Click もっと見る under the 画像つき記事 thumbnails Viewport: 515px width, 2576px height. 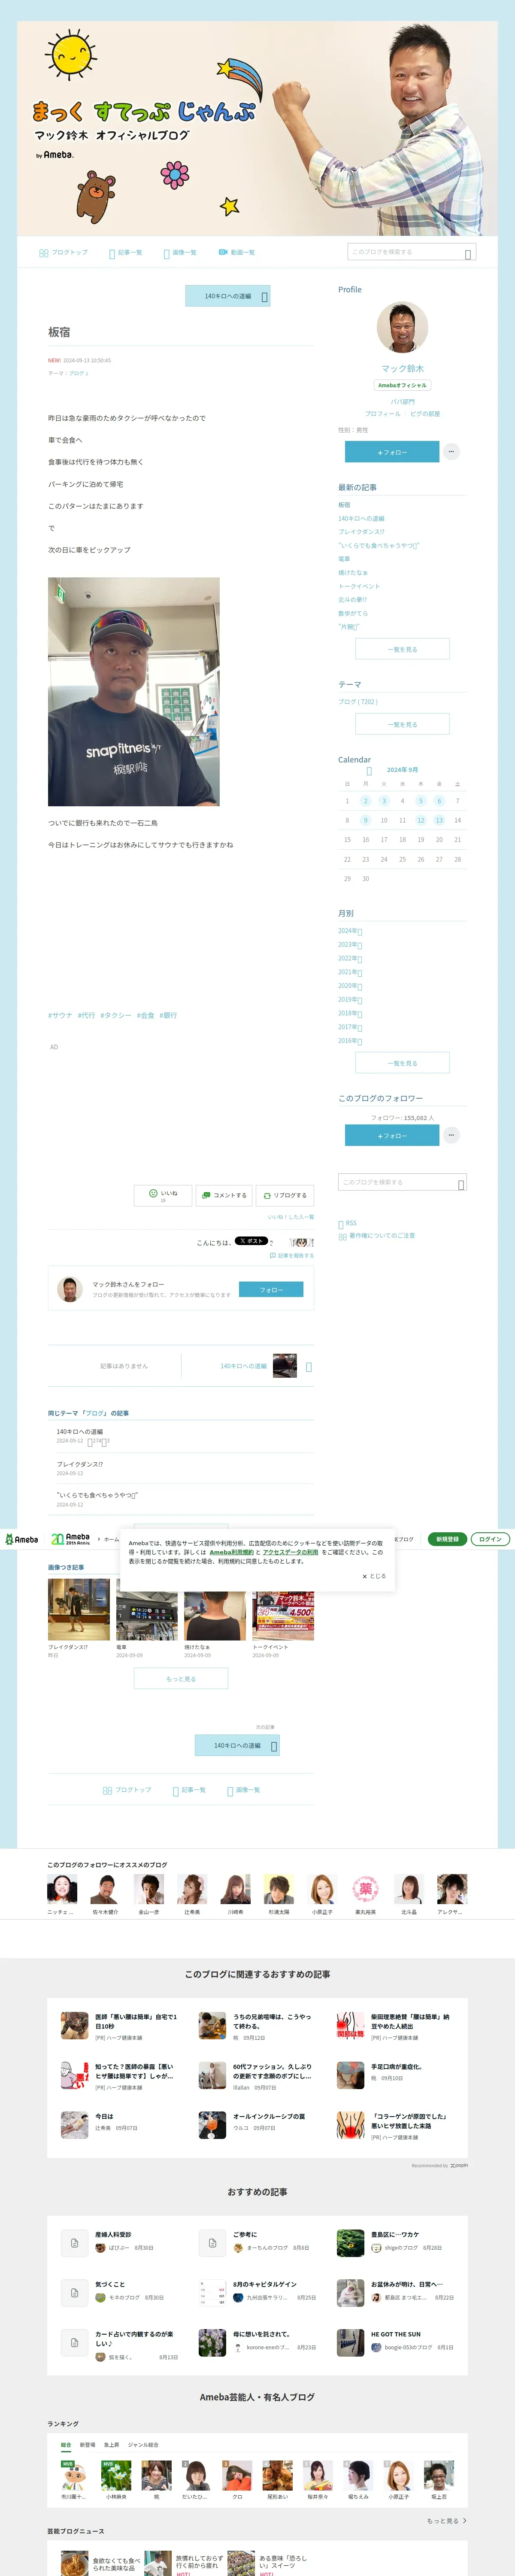click(181, 1679)
